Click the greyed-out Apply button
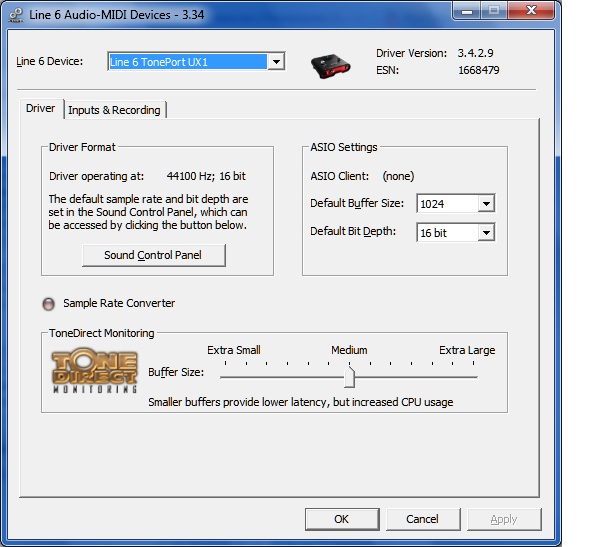Viewport: 614px width, 547px height. point(504,519)
